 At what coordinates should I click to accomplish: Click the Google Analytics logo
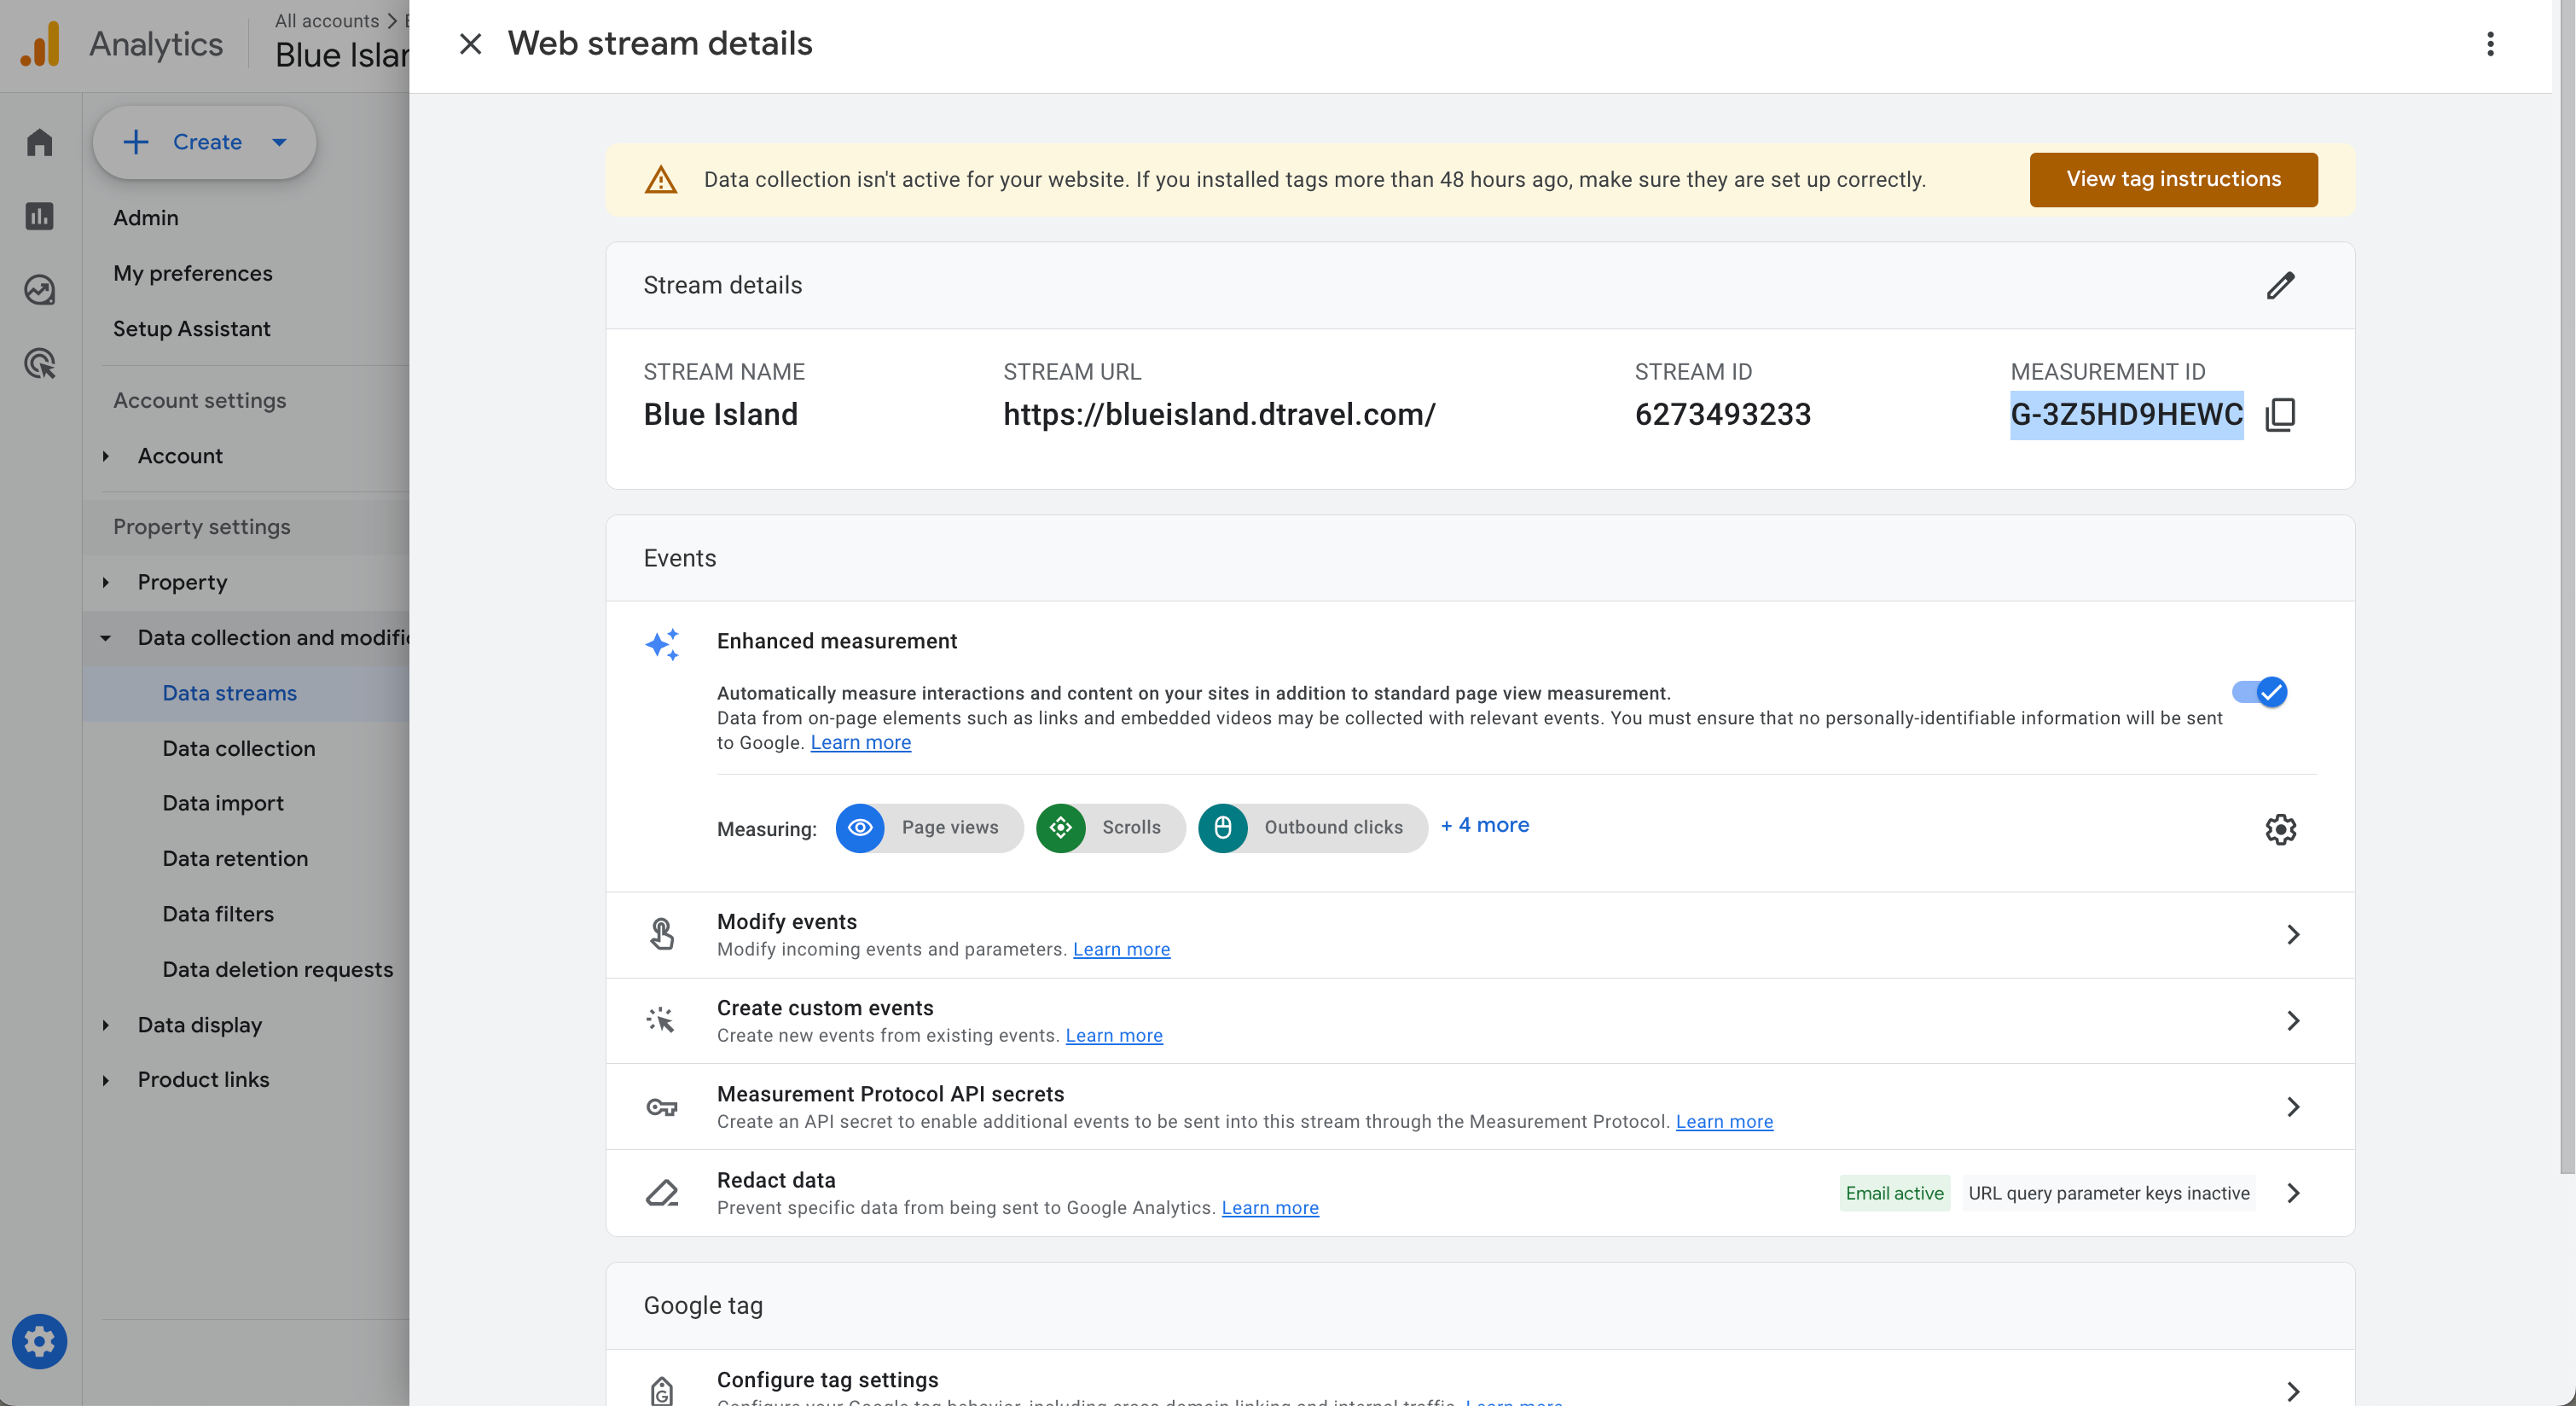coord(41,44)
